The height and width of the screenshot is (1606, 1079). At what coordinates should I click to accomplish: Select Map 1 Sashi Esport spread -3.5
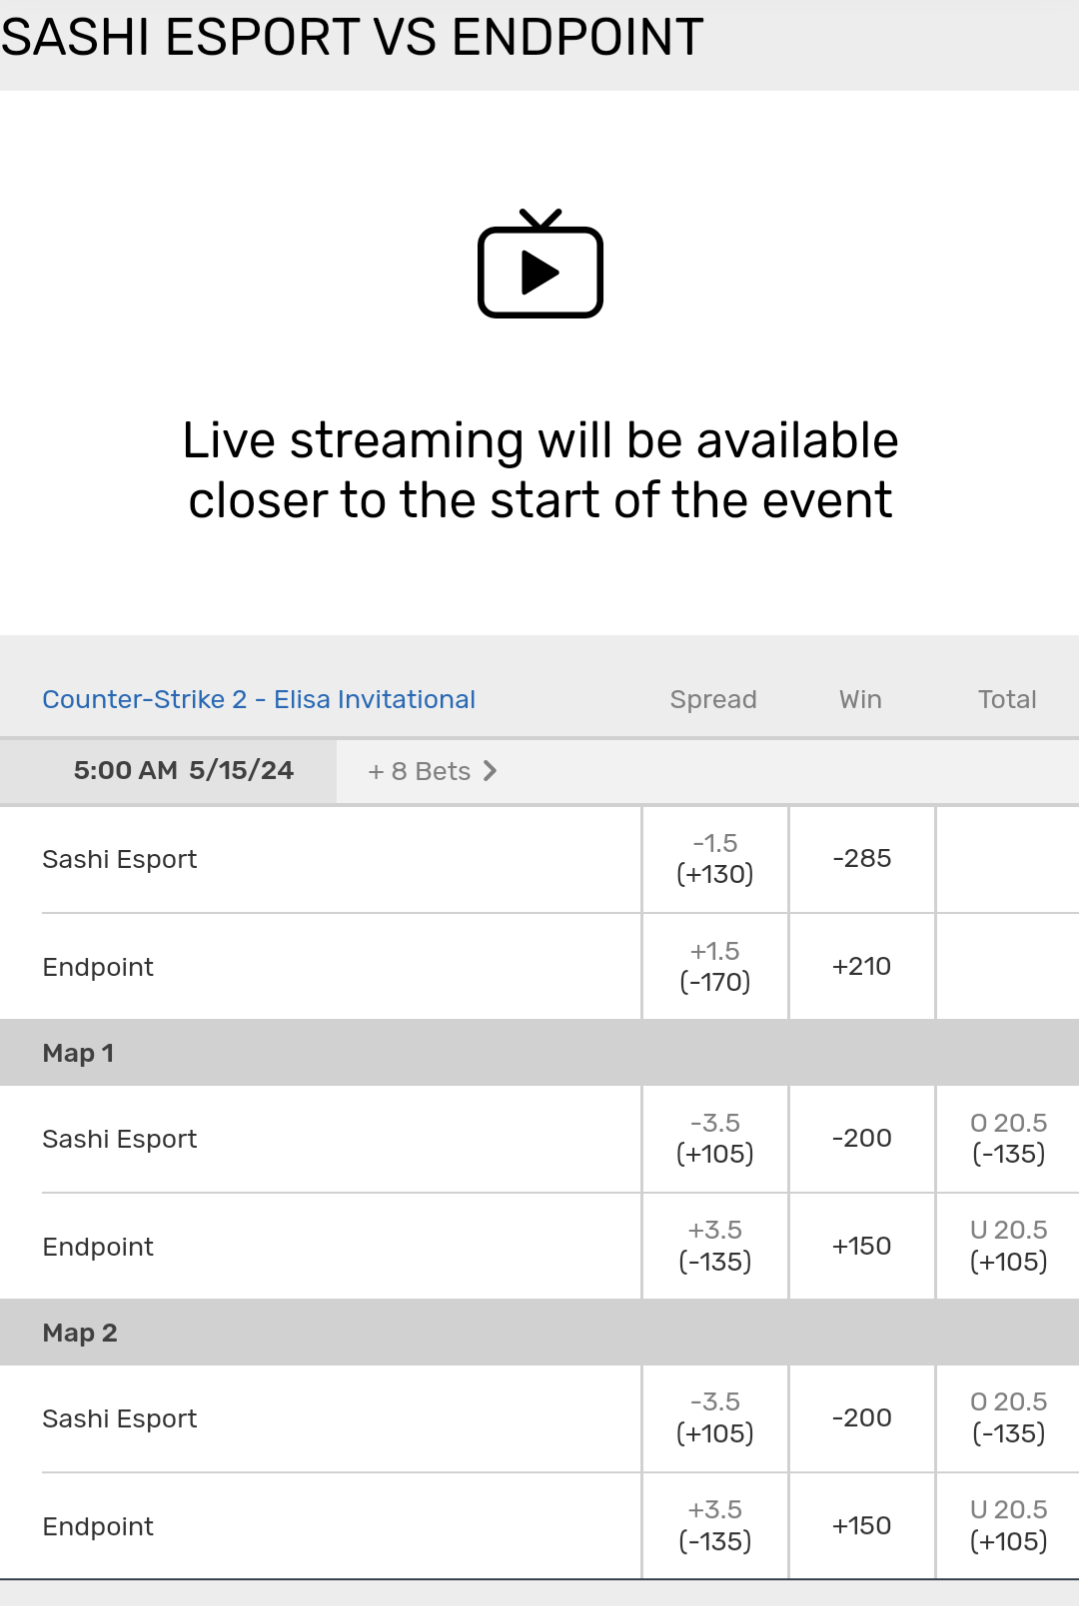714,1138
